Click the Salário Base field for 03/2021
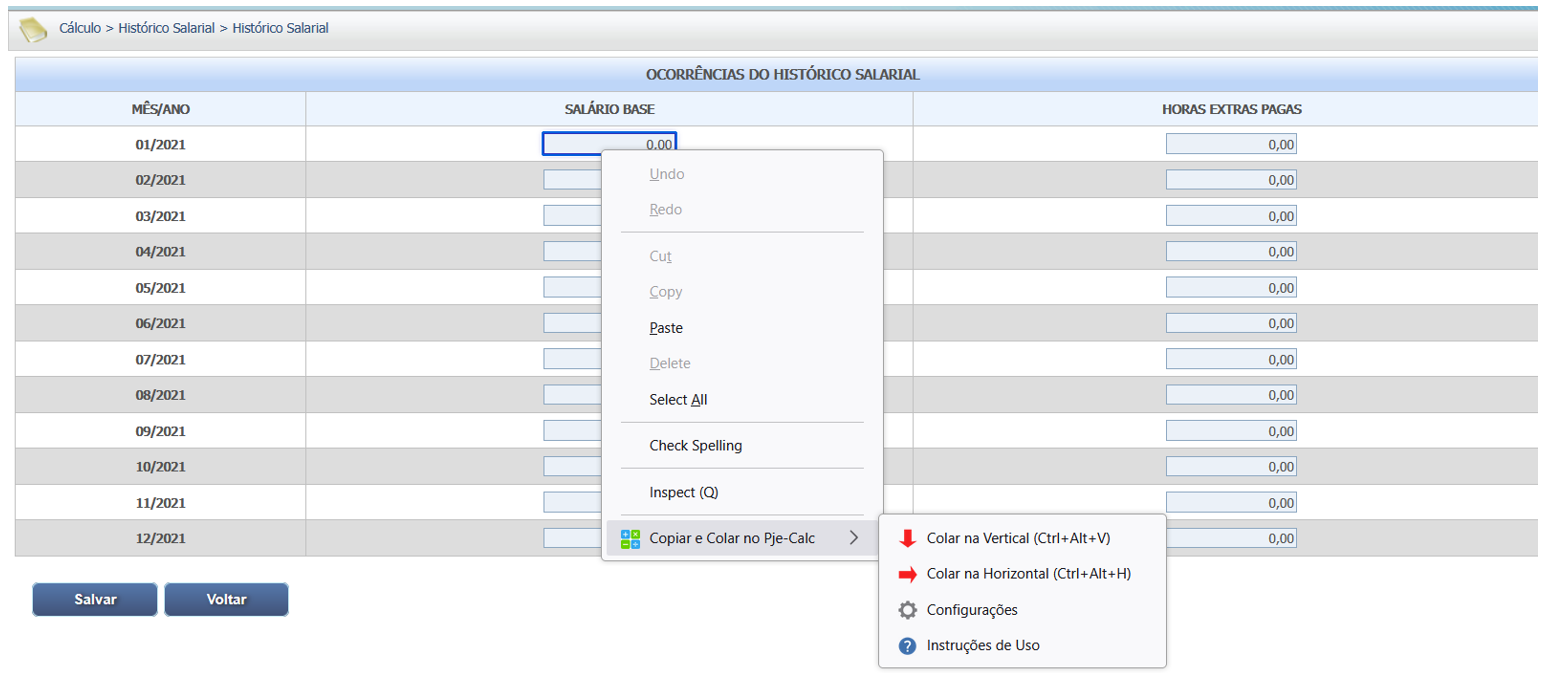Image resolution: width=1546 pixels, height=678 pixels. click(x=571, y=216)
